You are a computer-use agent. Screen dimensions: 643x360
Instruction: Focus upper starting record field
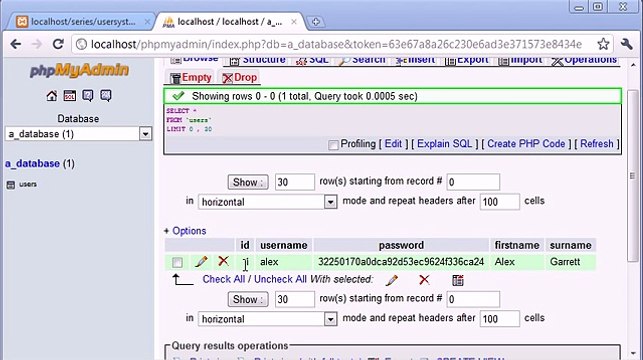473,182
